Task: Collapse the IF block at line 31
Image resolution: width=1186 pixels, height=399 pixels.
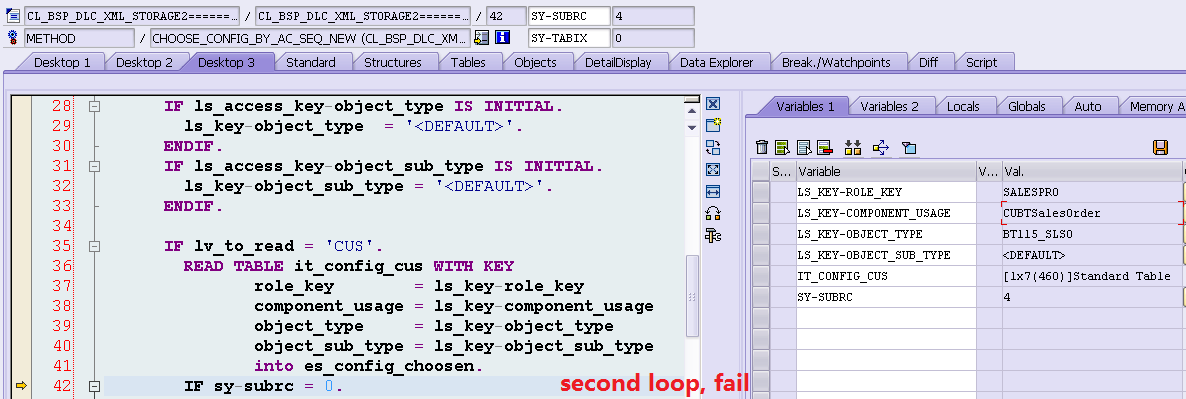Action: [x=95, y=166]
